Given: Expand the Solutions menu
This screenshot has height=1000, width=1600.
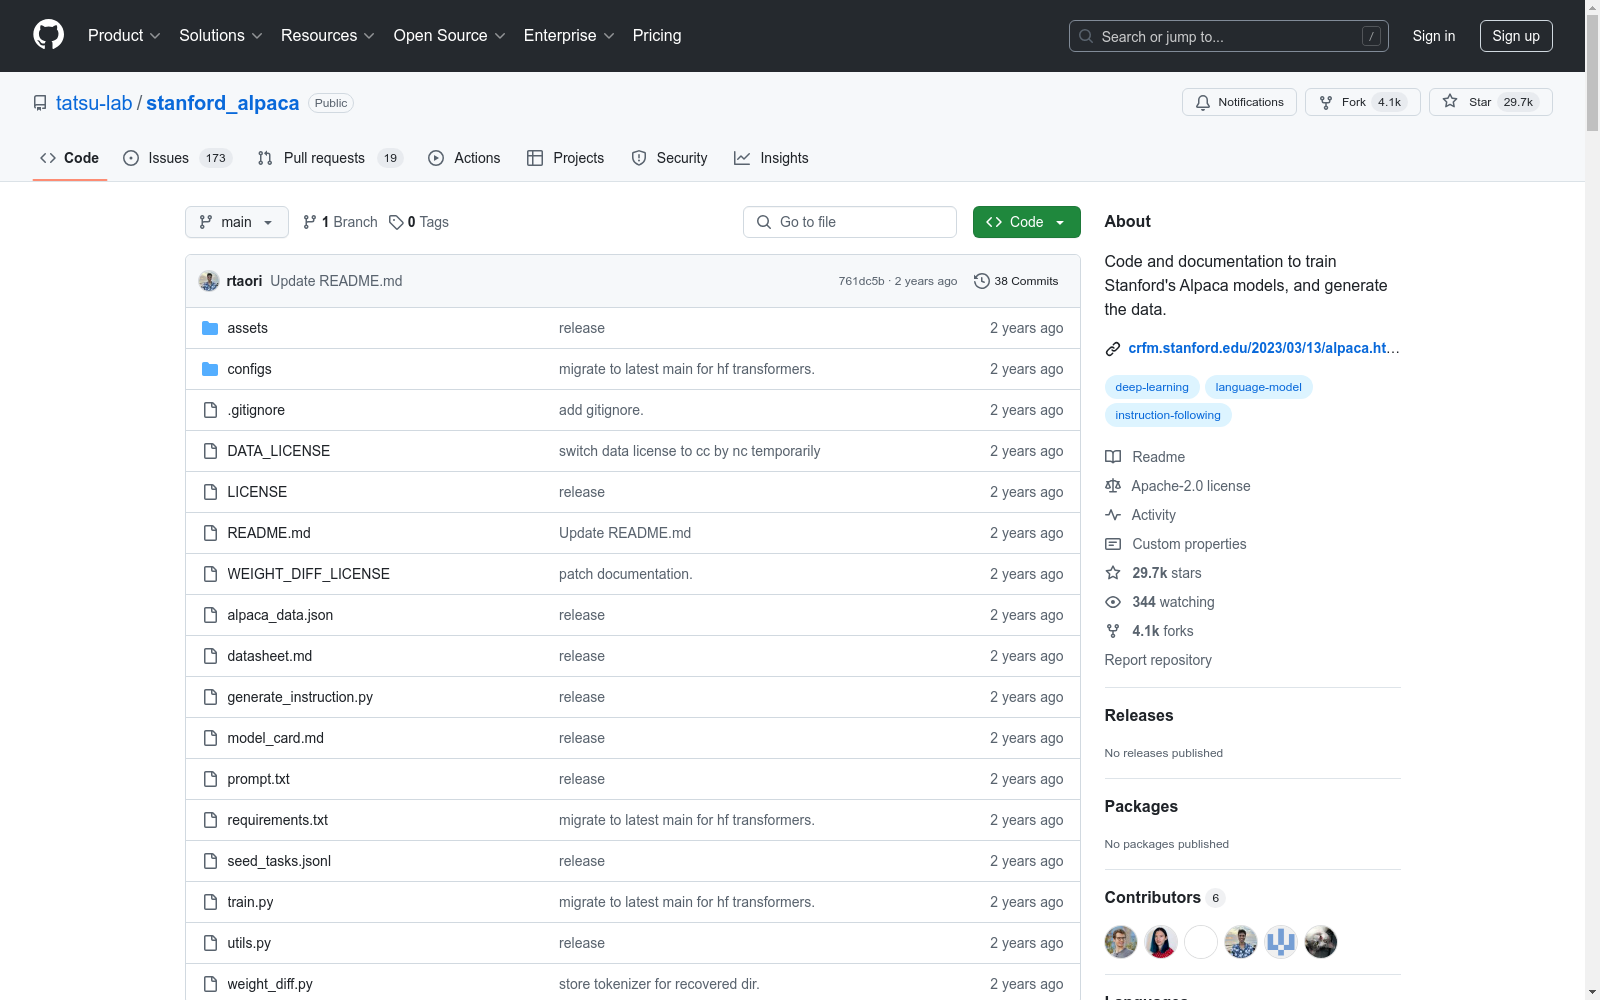Looking at the screenshot, I should click(x=221, y=35).
